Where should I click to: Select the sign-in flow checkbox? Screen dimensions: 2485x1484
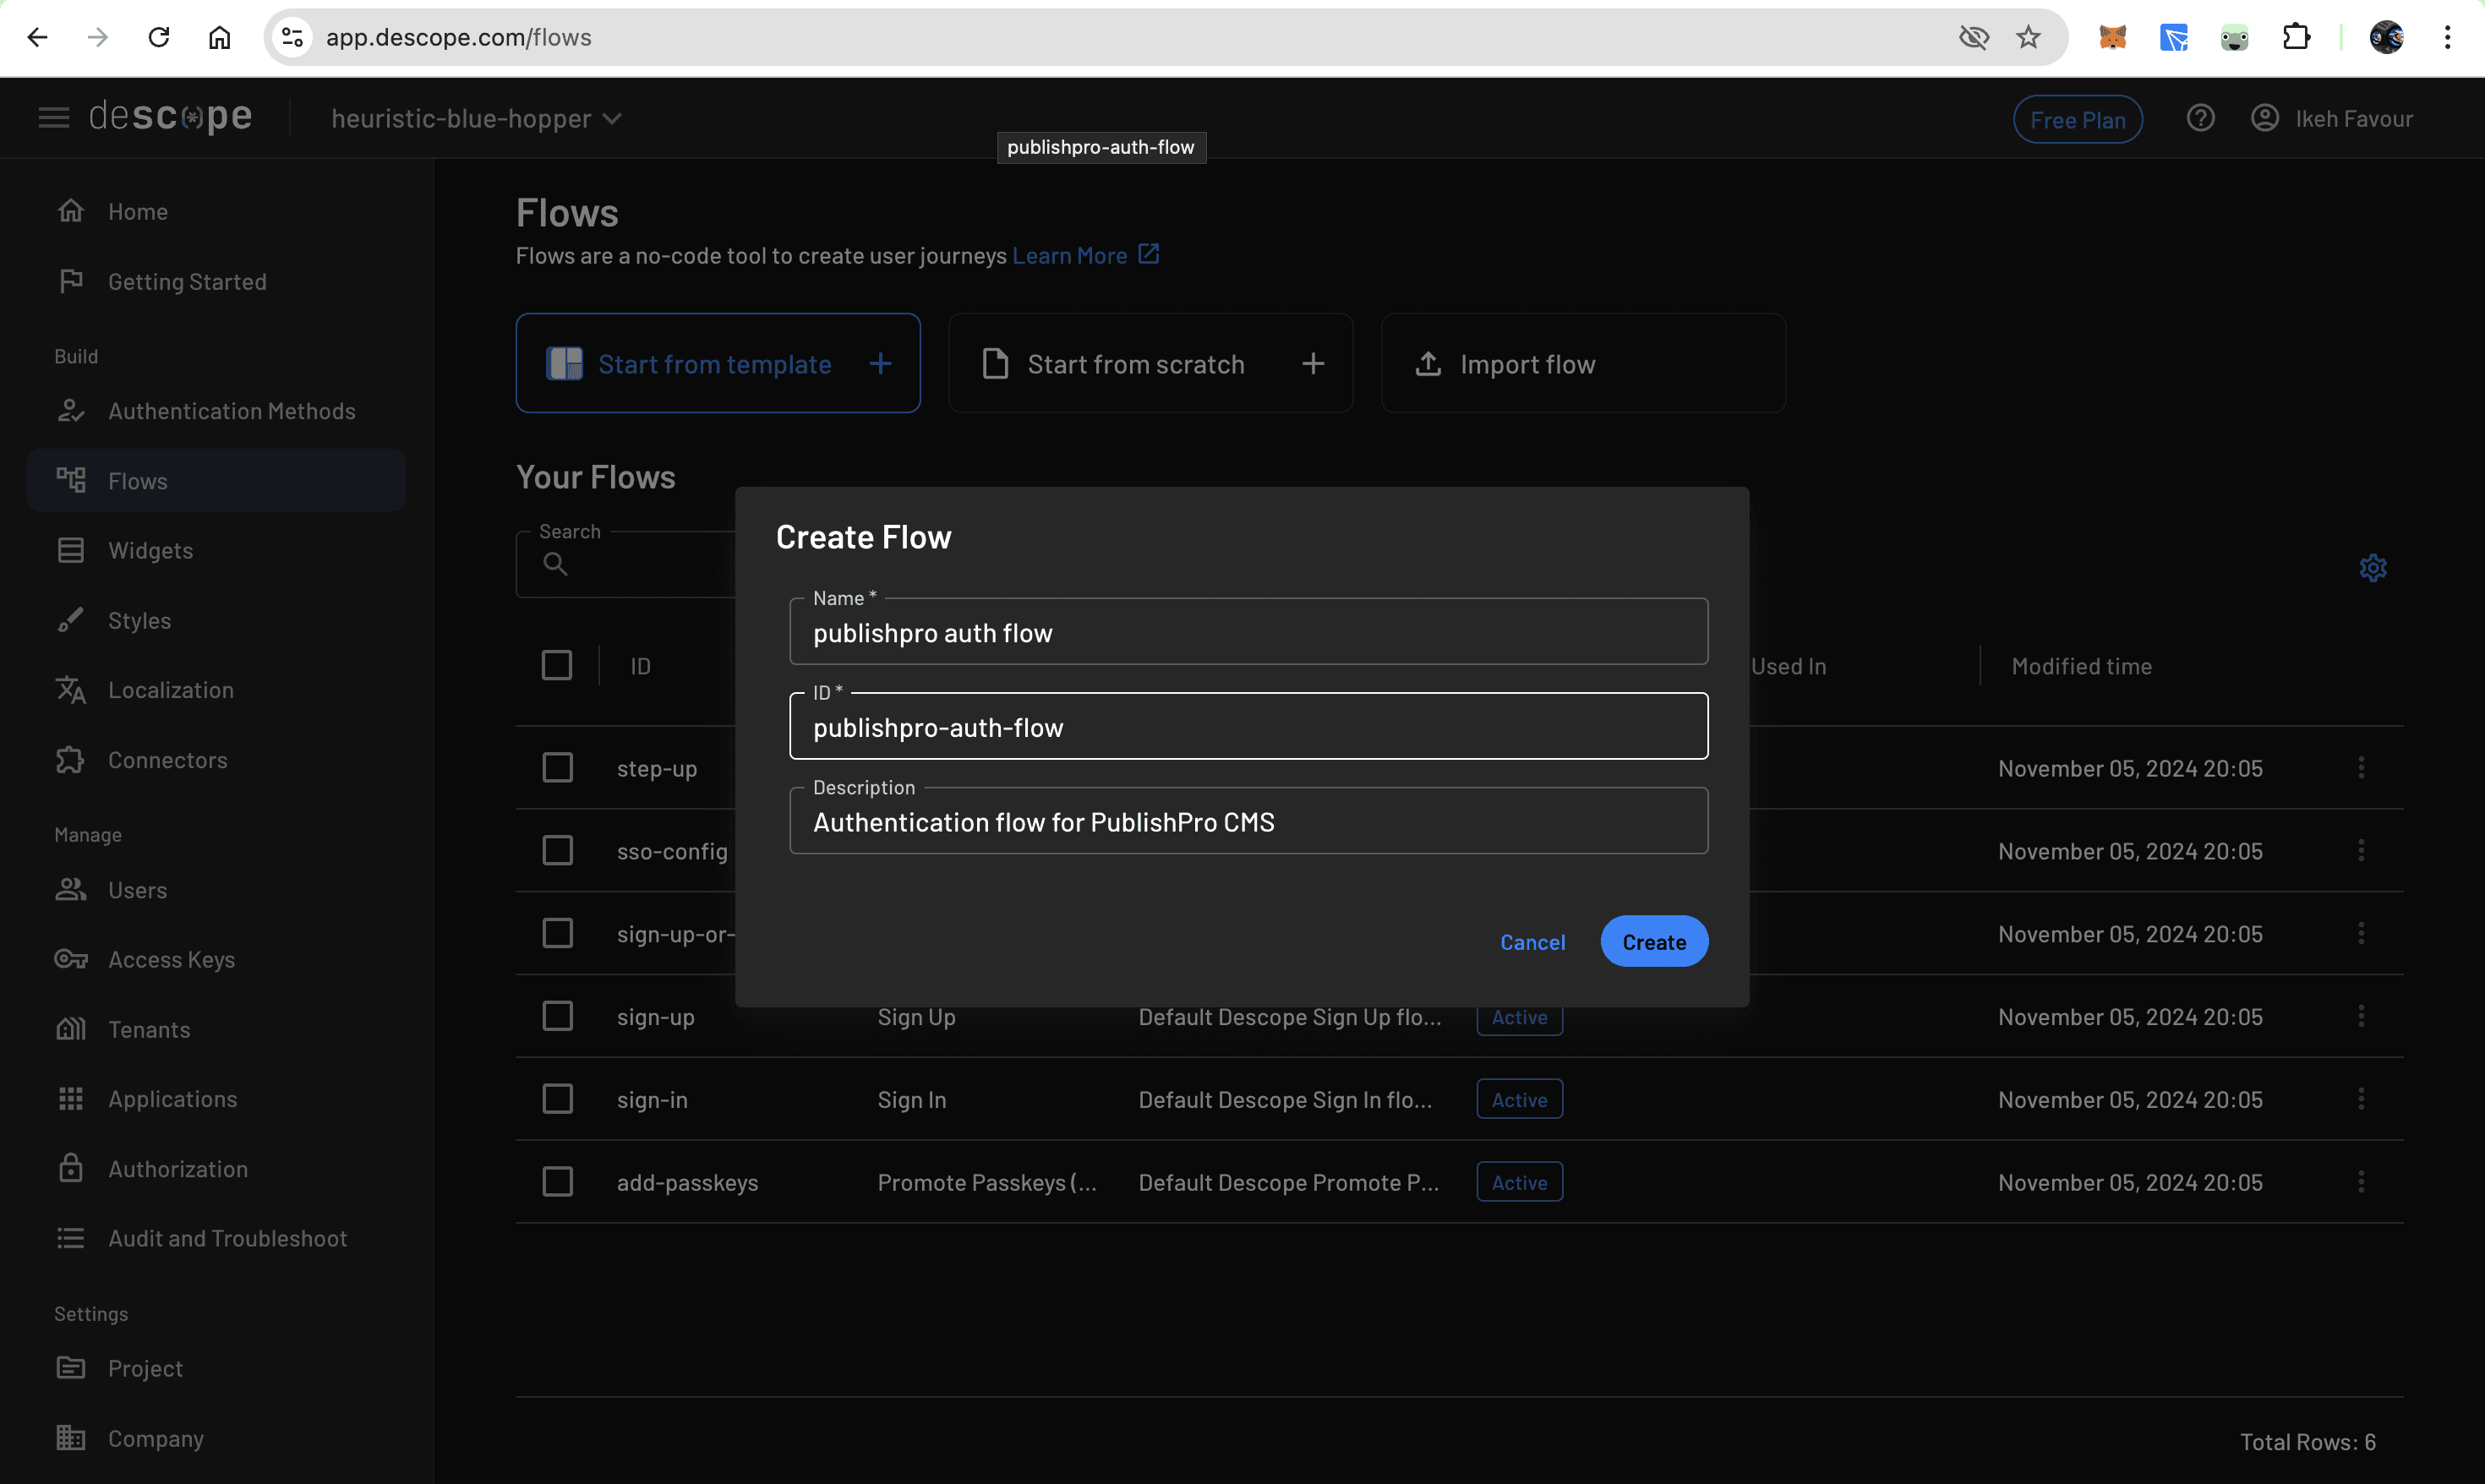click(557, 1099)
